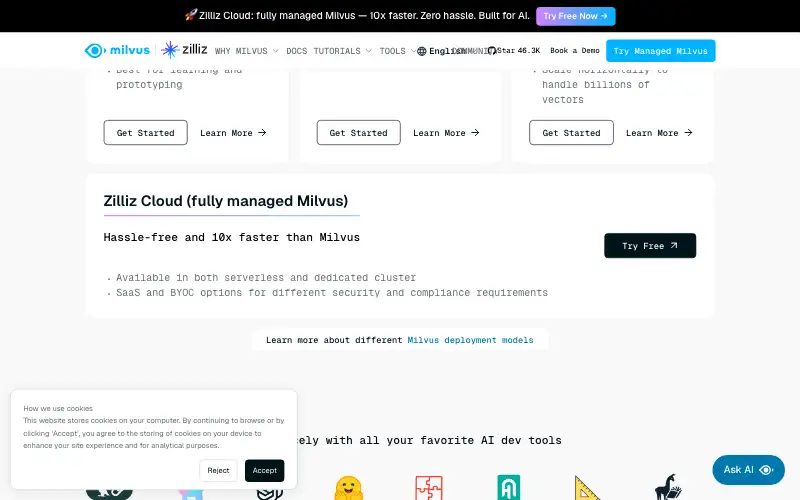Click the How we use cookies heading
Image resolution: width=800 pixels, height=500 pixels.
pos(58,408)
